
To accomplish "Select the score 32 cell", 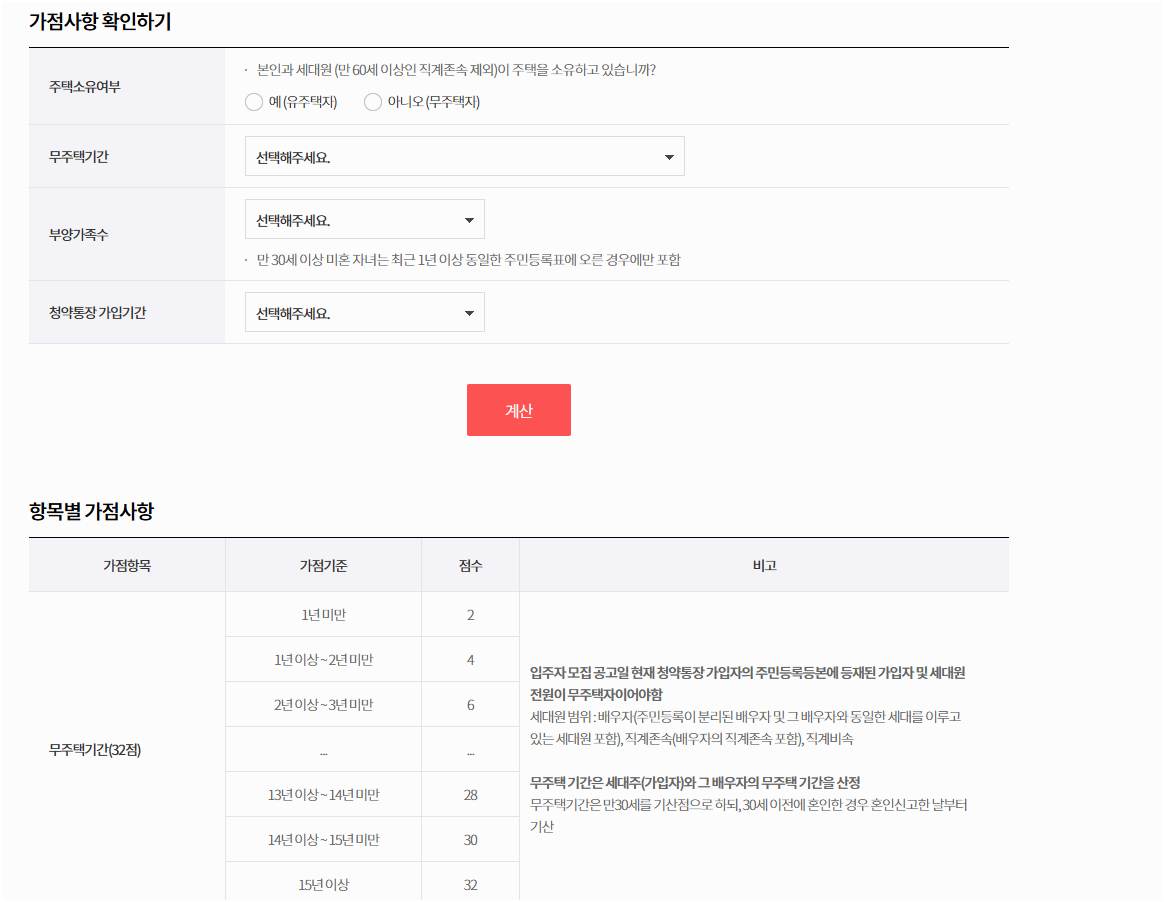I will [470, 883].
